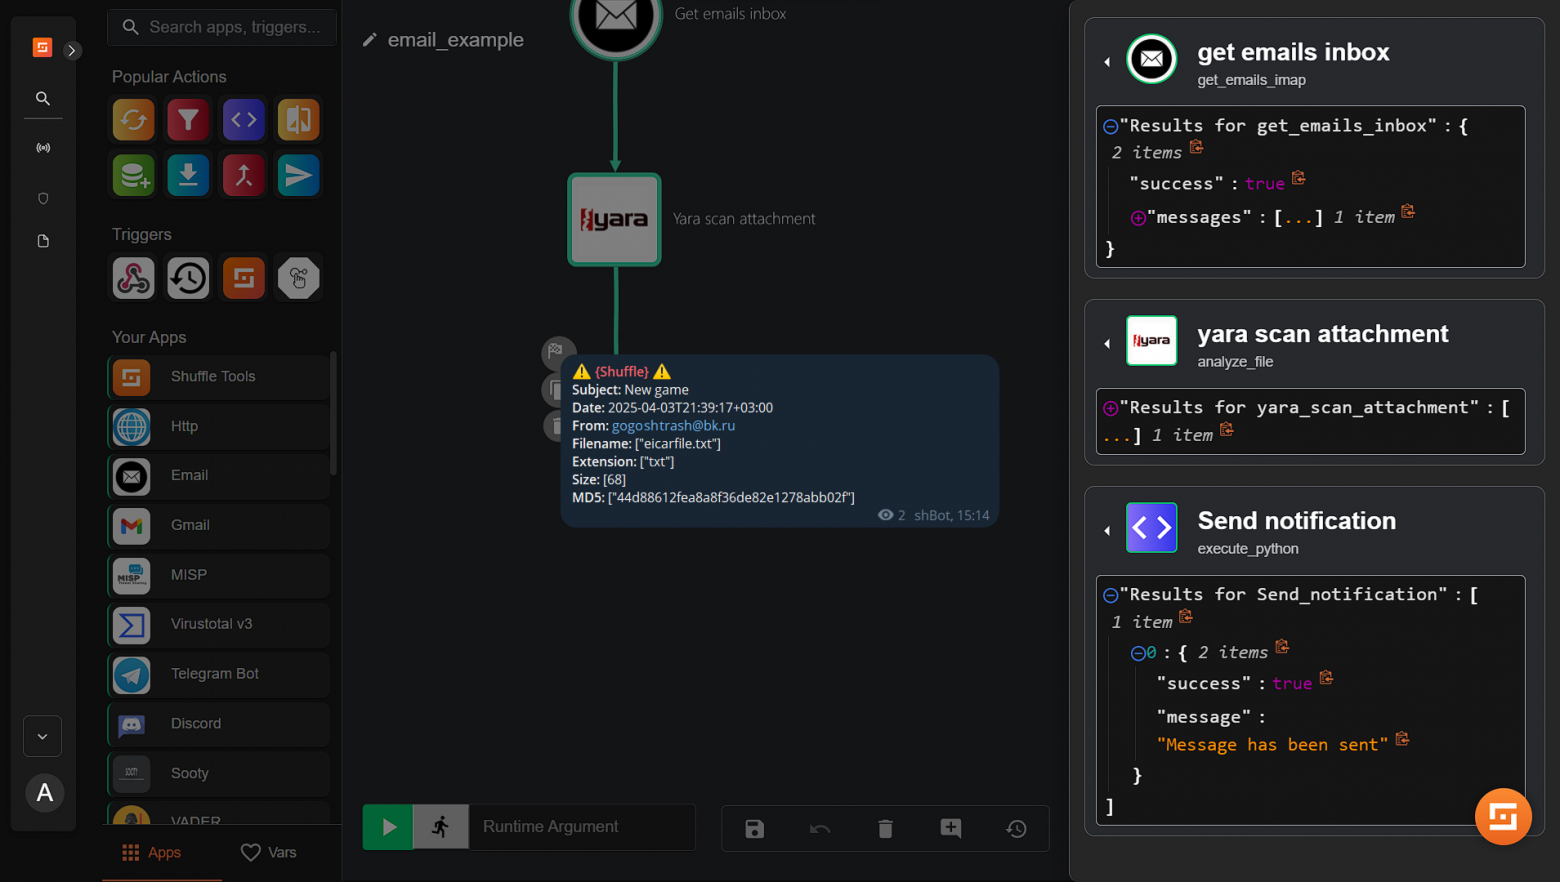Choose the Webhook trigger icon
This screenshot has height=882, width=1560.
[133, 278]
